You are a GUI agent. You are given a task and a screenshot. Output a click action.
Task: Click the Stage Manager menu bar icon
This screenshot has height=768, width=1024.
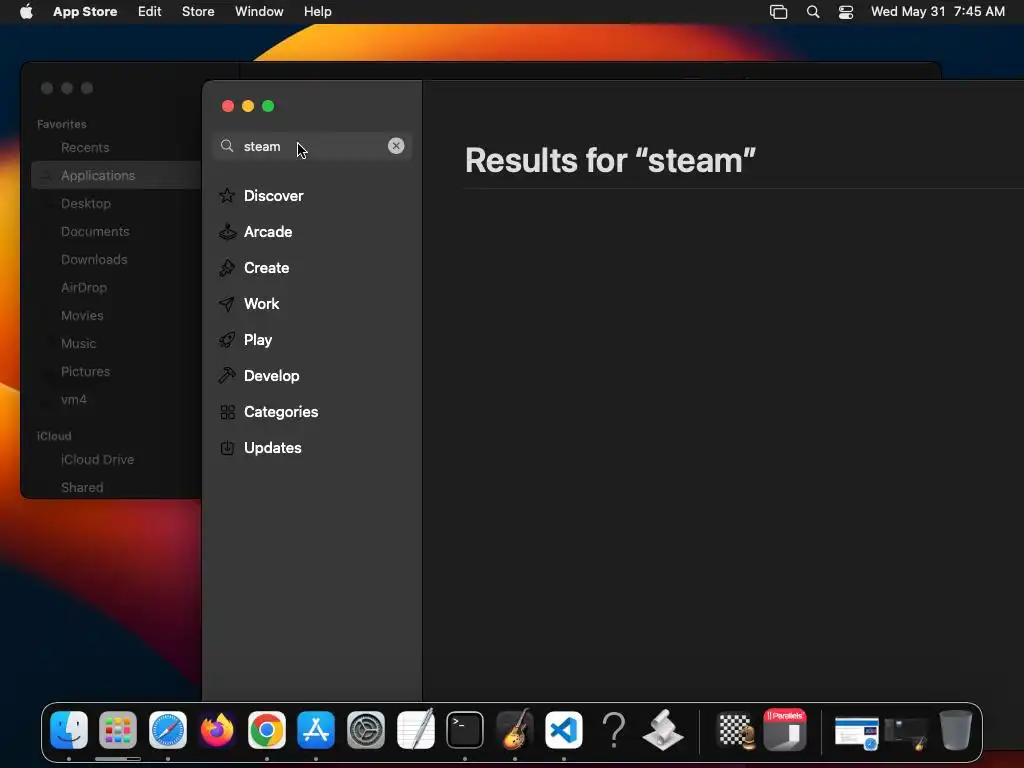coord(778,12)
